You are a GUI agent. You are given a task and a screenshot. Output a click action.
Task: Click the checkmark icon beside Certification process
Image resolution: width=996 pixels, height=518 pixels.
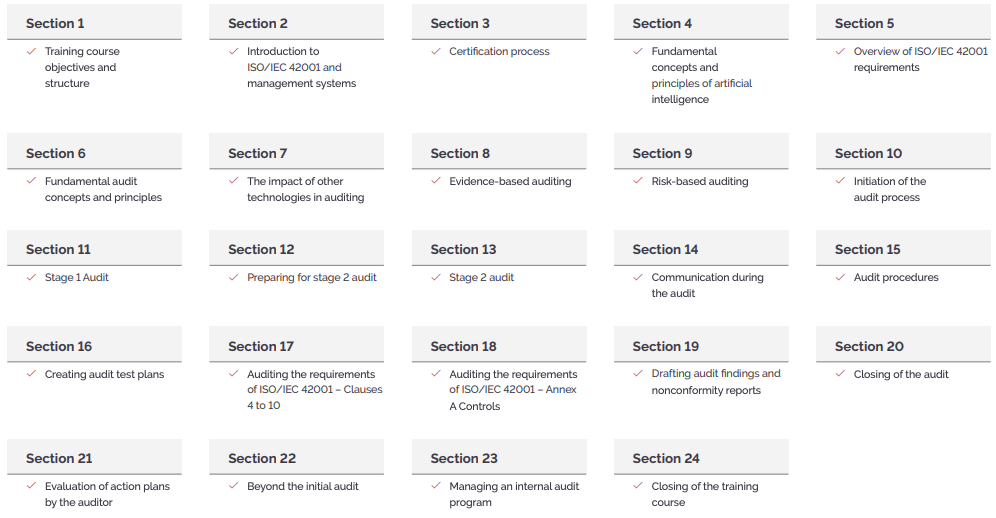pyautogui.click(x=436, y=51)
